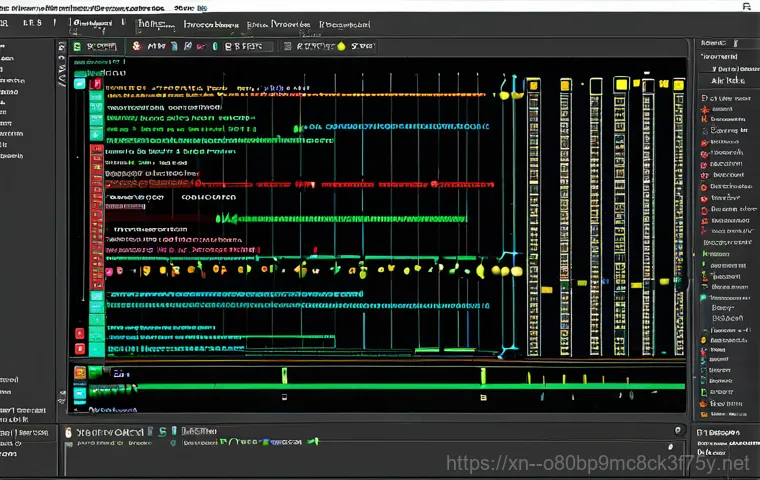Toggle the yellow square atop the last meter column

point(679,85)
